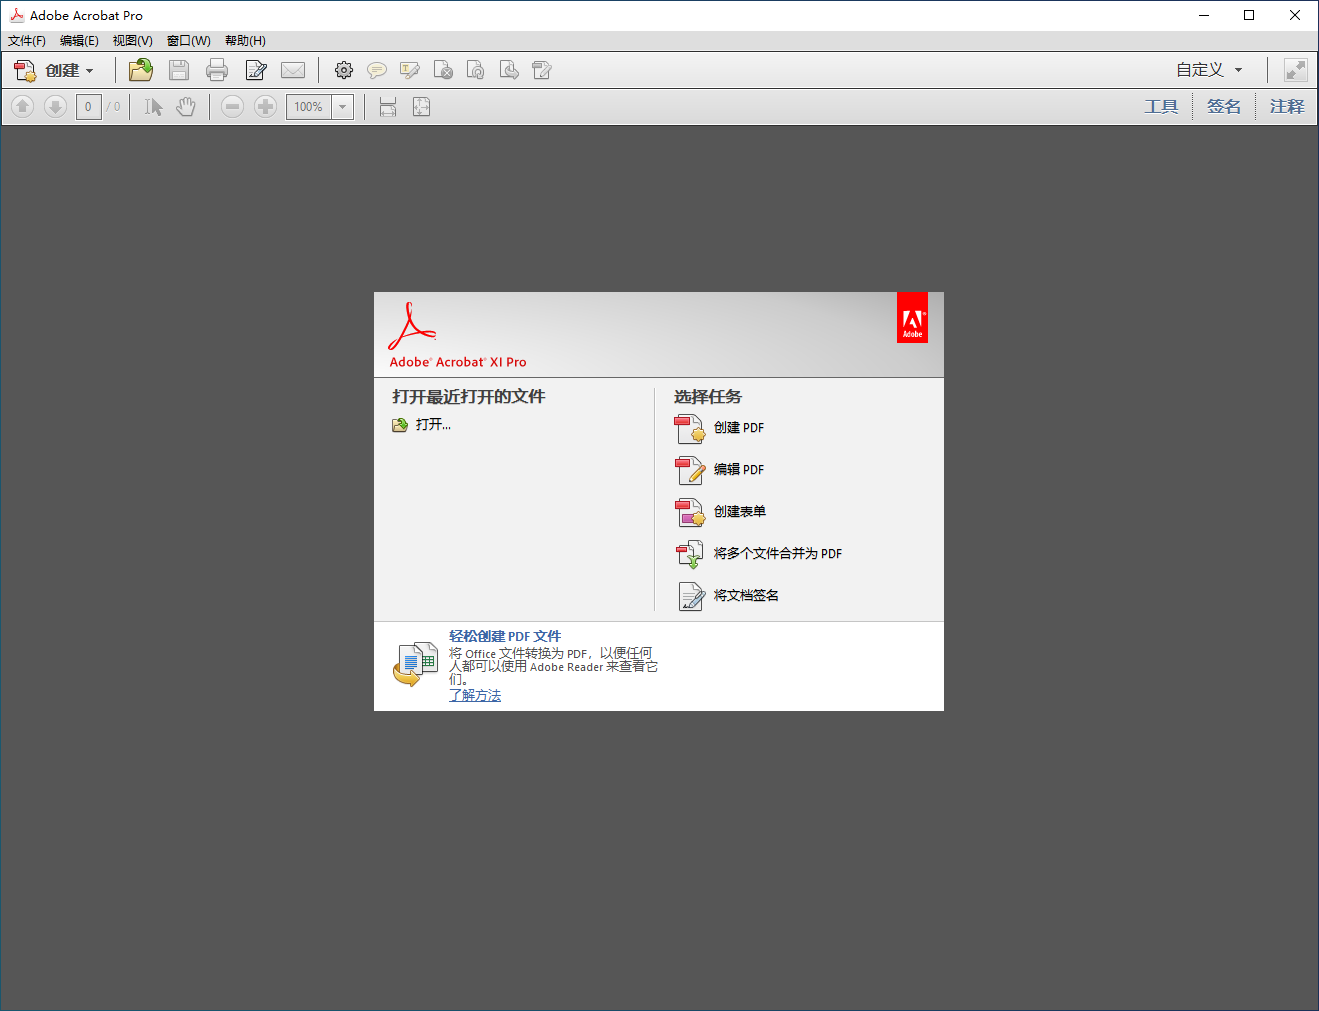Click the 编辑 PDF task link
This screenshot has height=1011, width=1319.
(739, 470)
